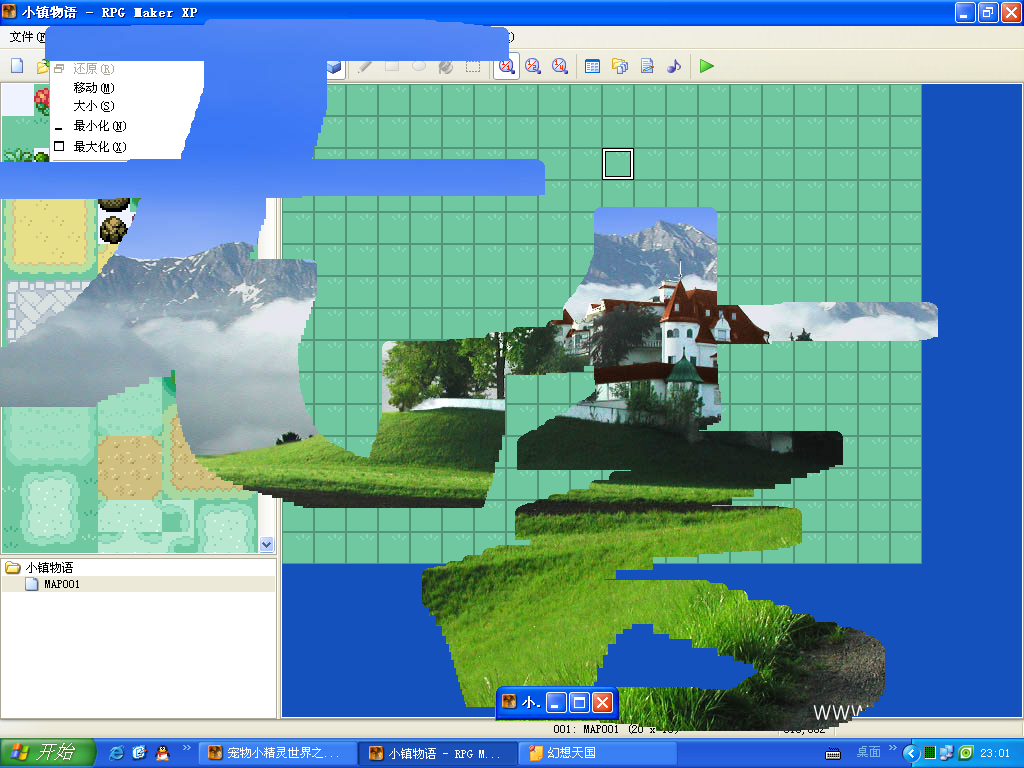Select the ellipse drawing tool
The image size is (1024, 768).
pos(419,66)
